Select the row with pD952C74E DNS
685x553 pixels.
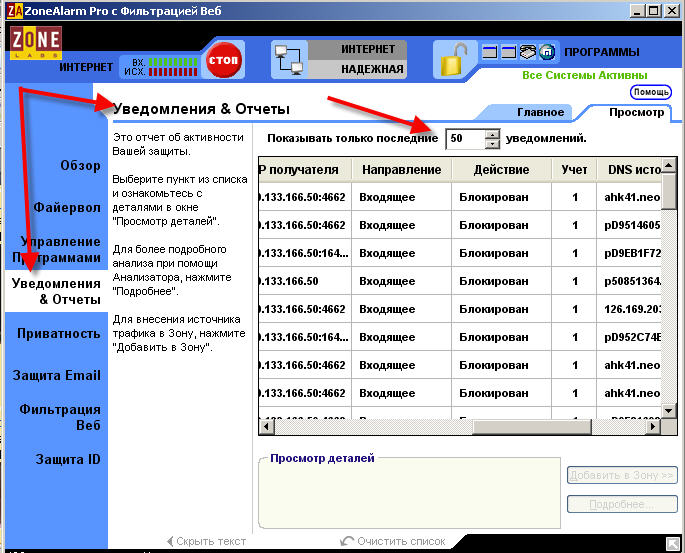pyautogui.click(x=460, y=337)
